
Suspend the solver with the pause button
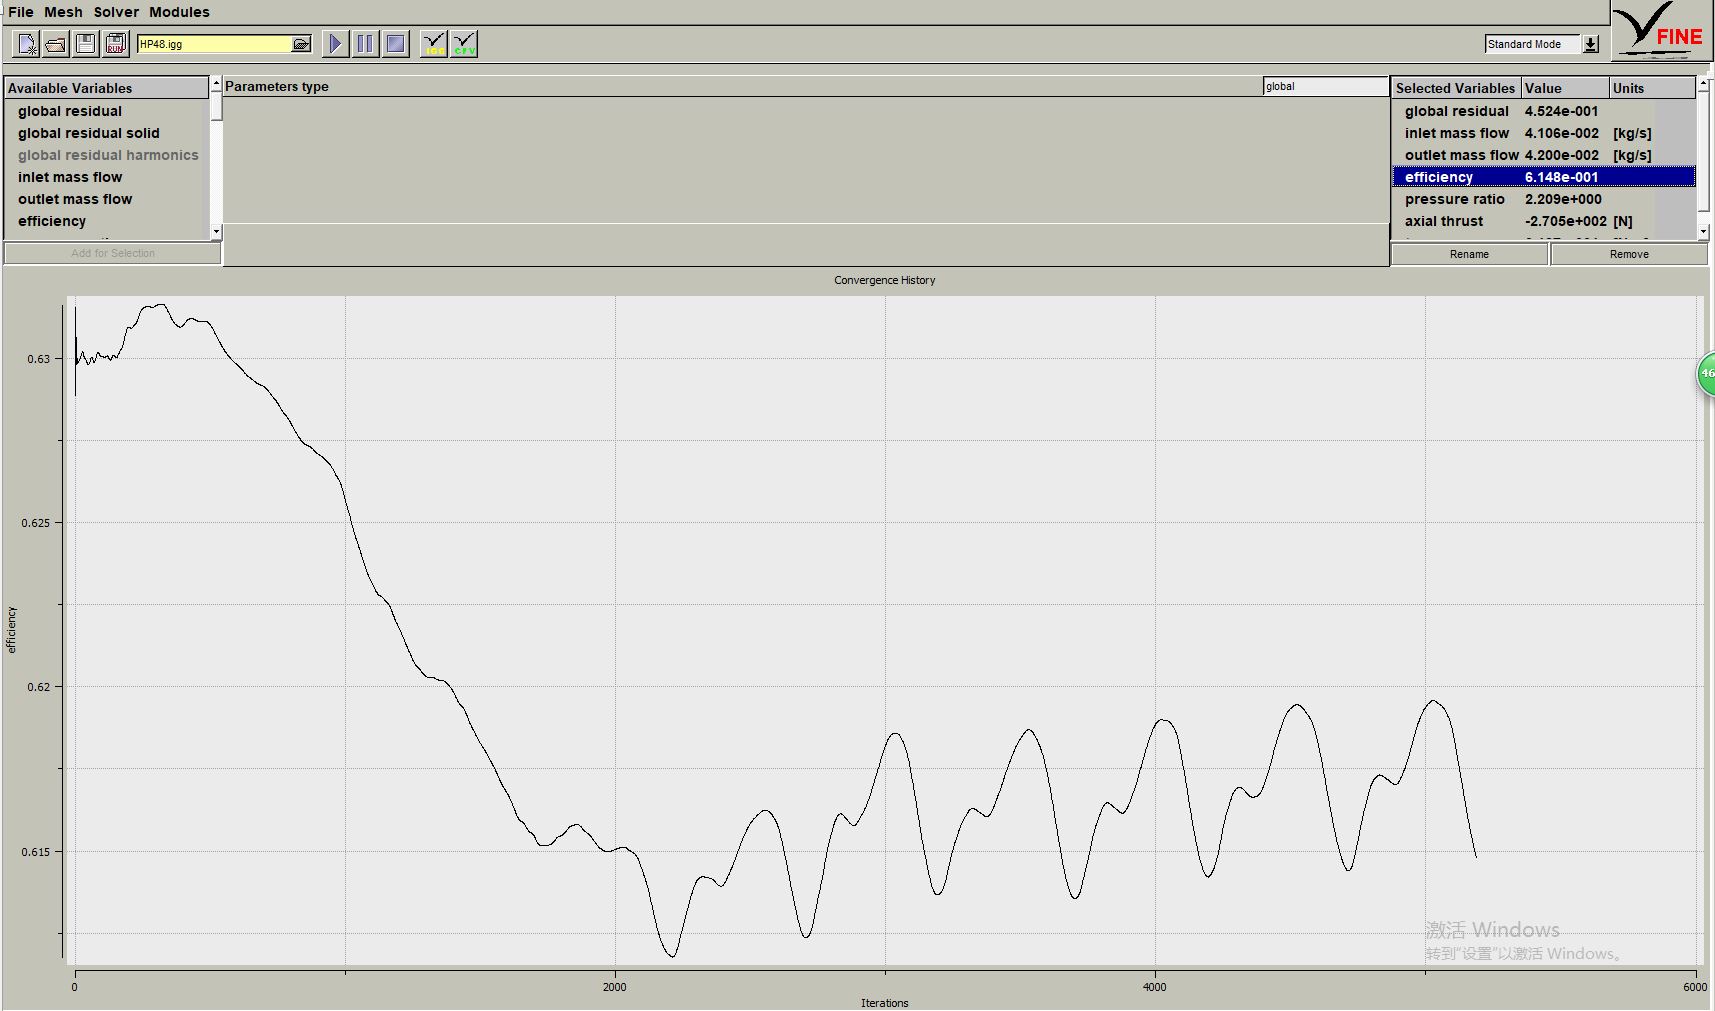[366, 44]
